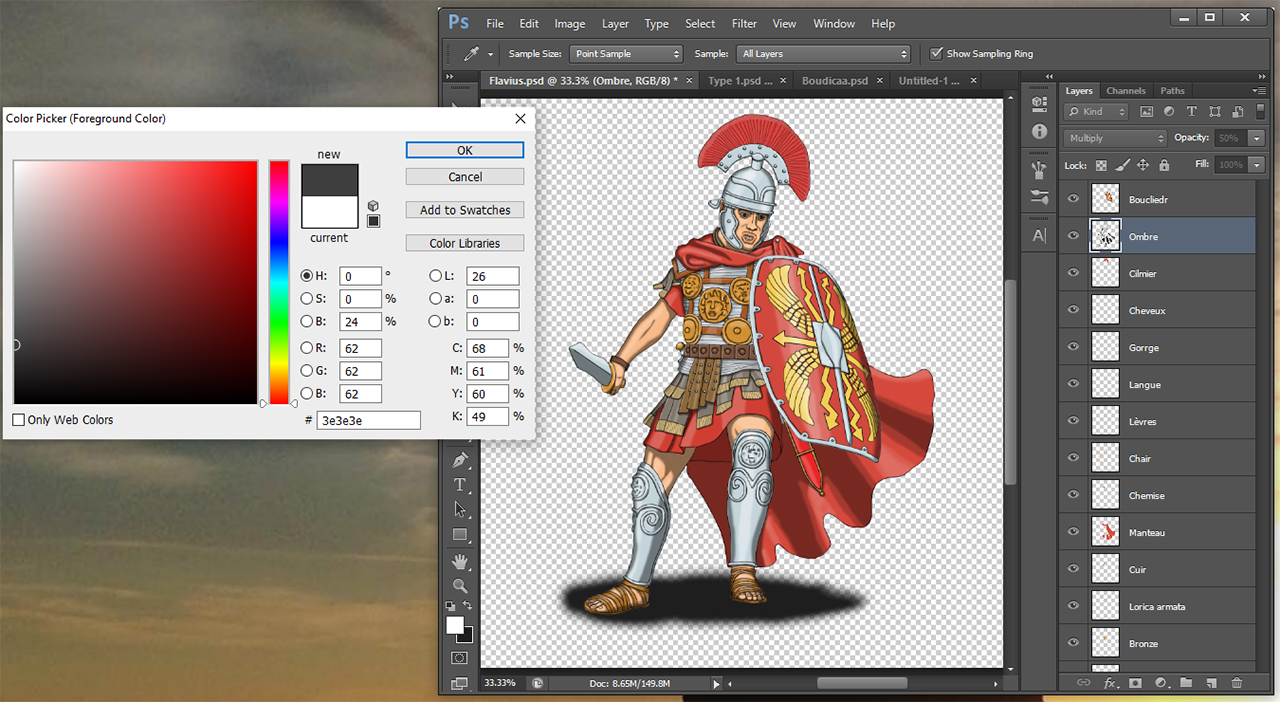Create a new layer icon

1211,683
